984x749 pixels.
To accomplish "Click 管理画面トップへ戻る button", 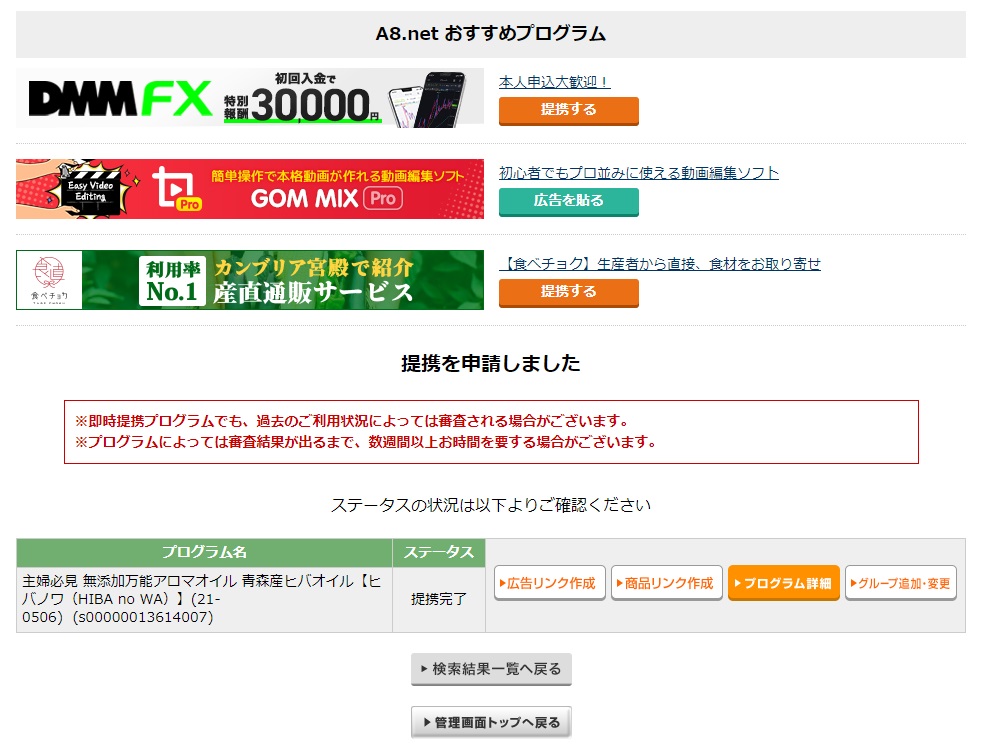I will tap(491, 722).
